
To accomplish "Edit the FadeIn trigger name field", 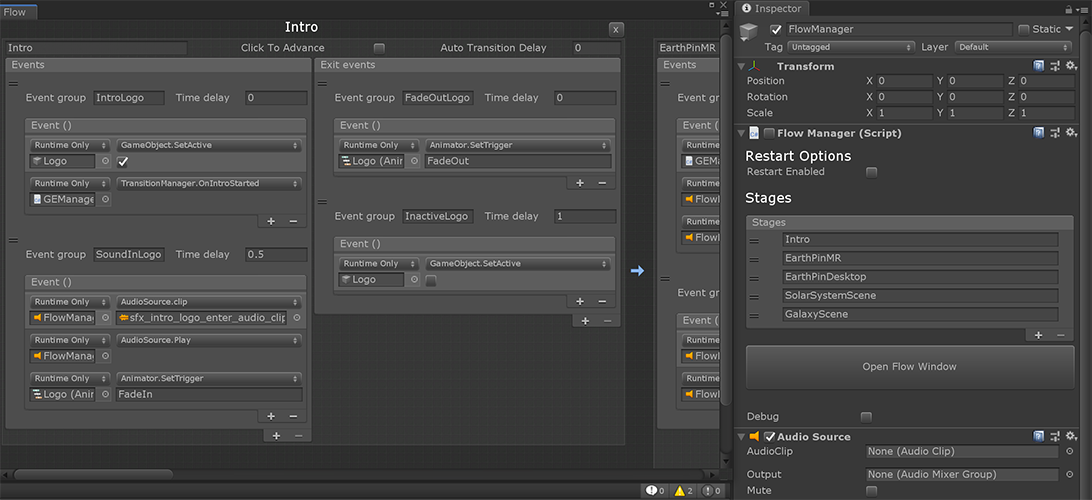I will [209, 394].
